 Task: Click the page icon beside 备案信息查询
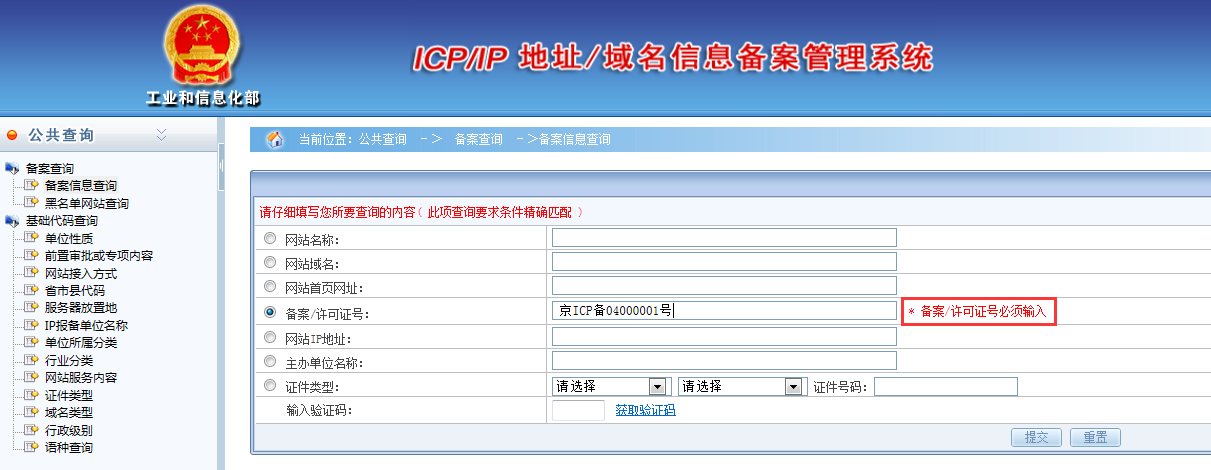(31, 185)
